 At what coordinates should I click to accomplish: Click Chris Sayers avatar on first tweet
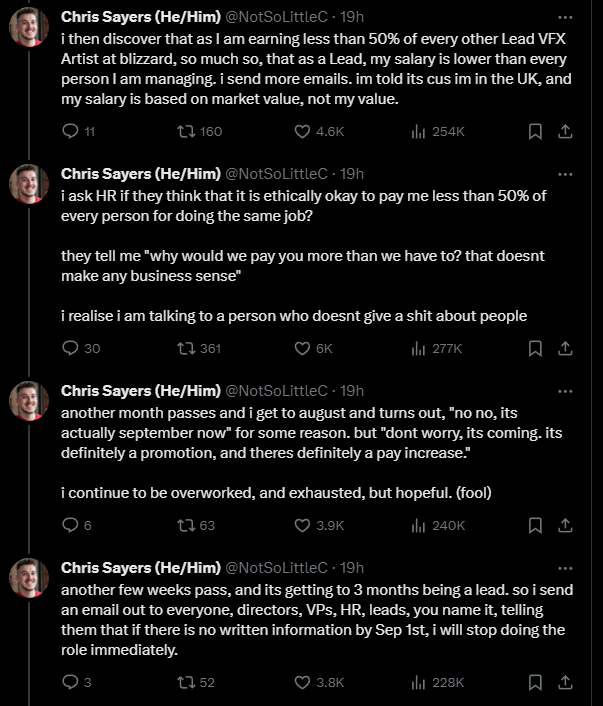coord(29,27)
